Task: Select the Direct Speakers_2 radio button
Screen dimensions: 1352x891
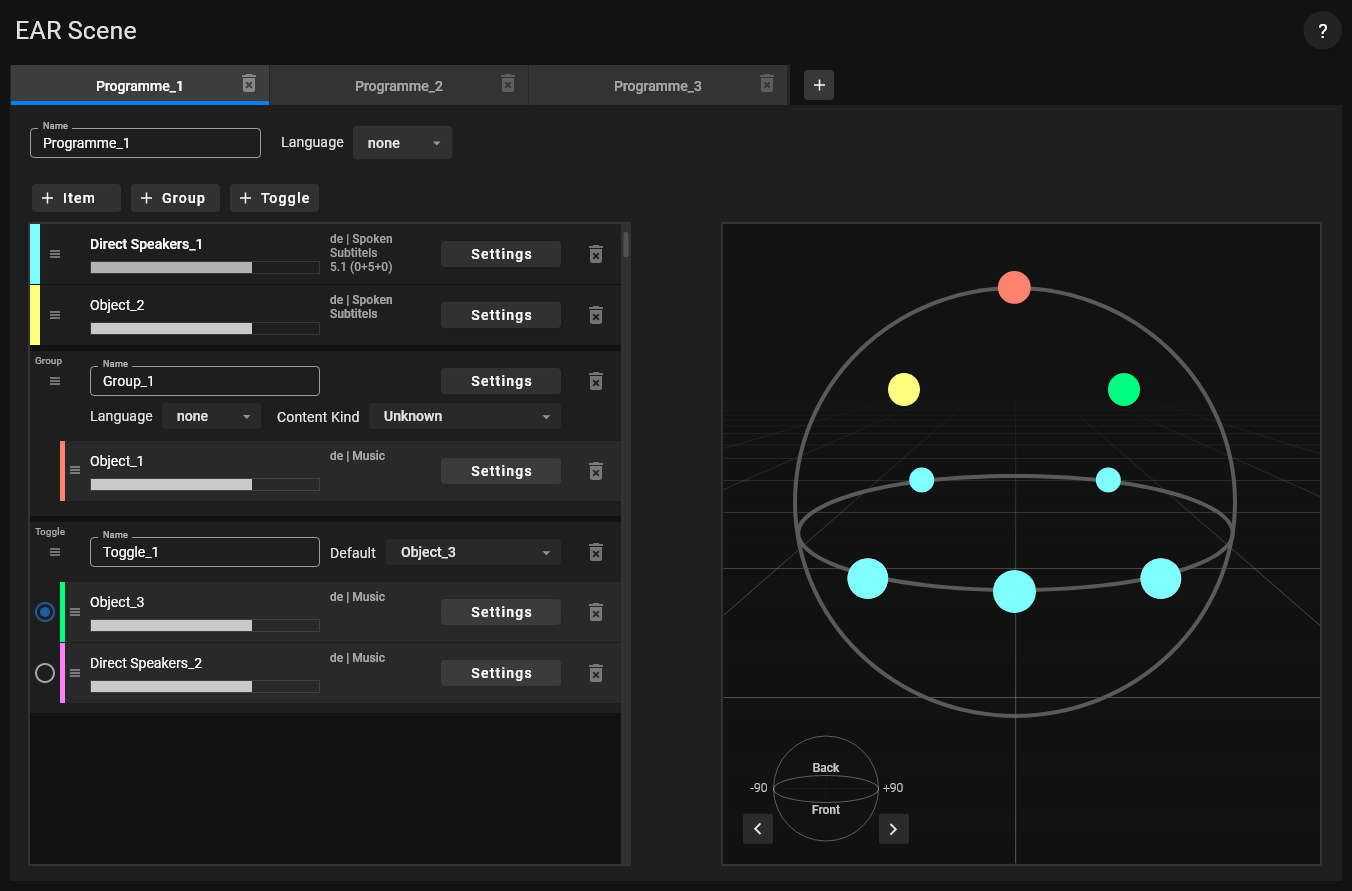Action: (45, 673)
